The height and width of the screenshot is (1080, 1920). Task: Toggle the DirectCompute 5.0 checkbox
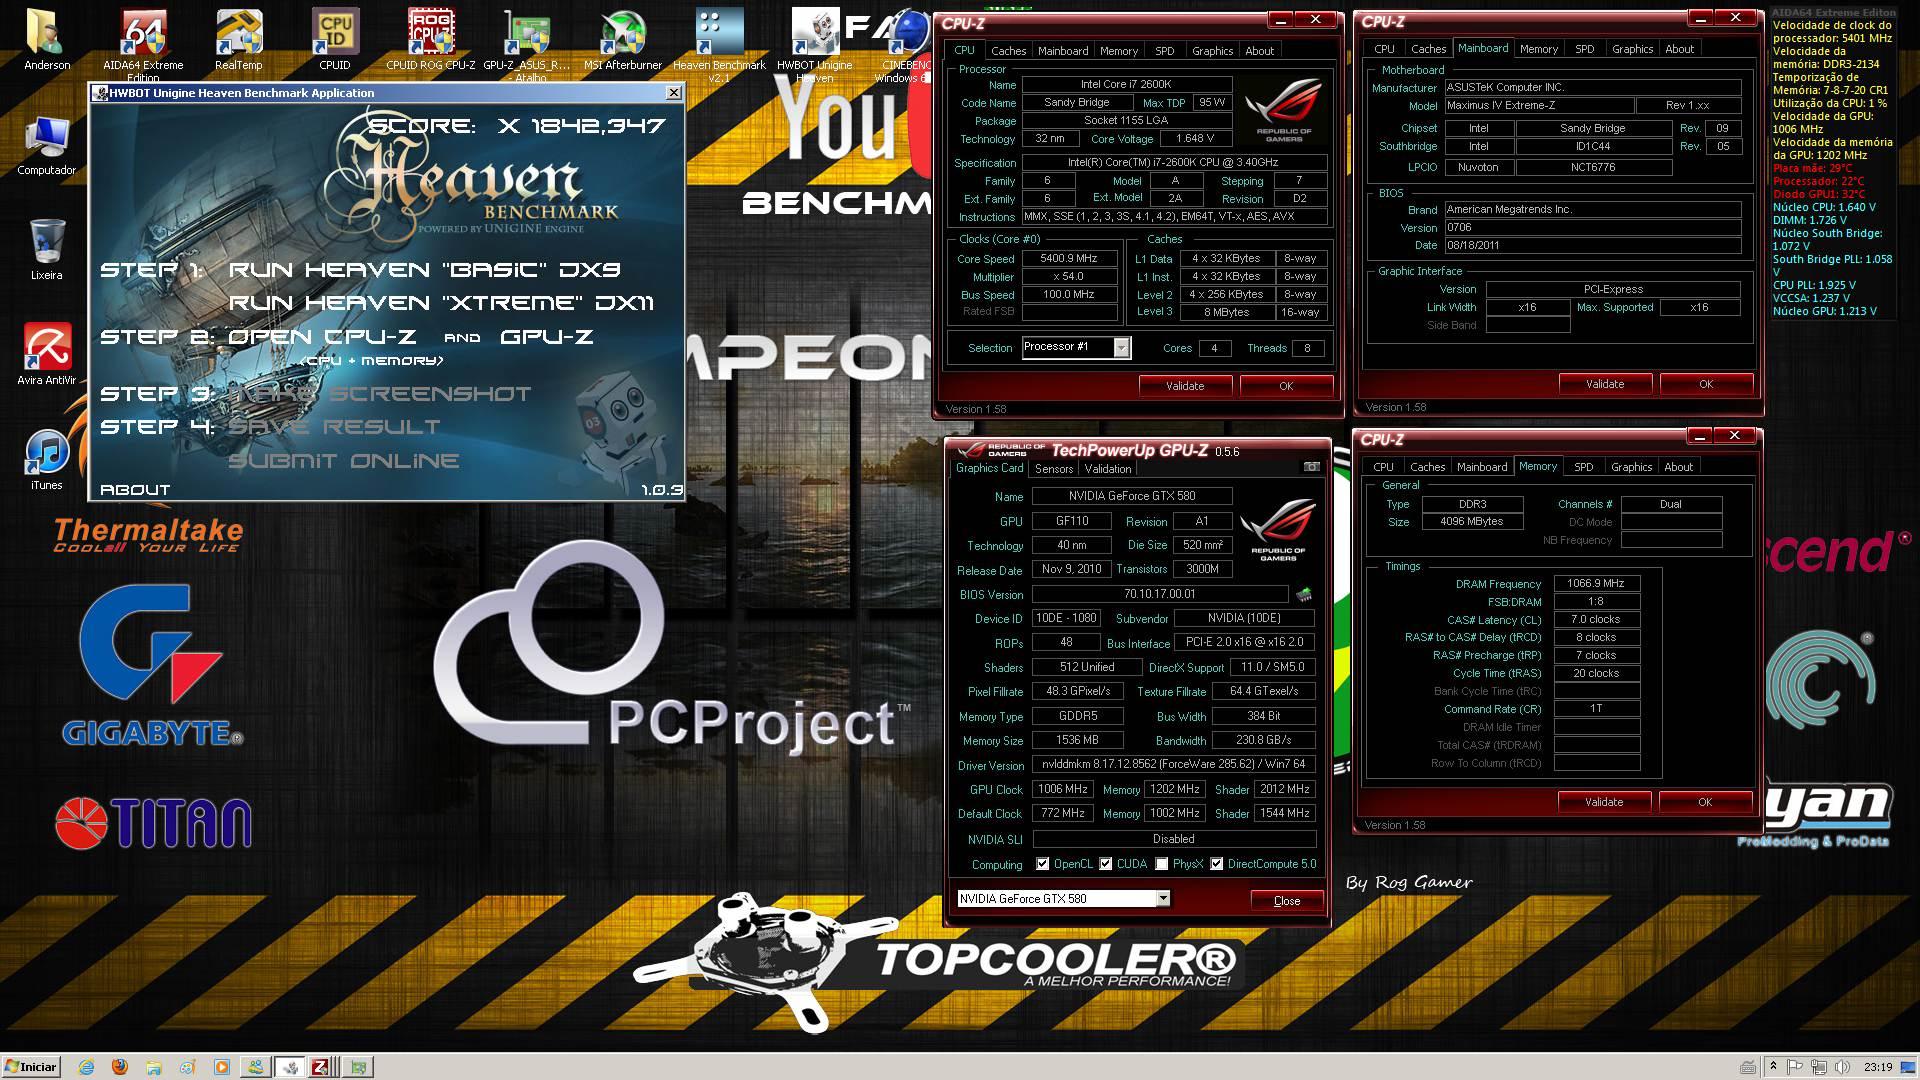pos(1217,864)
